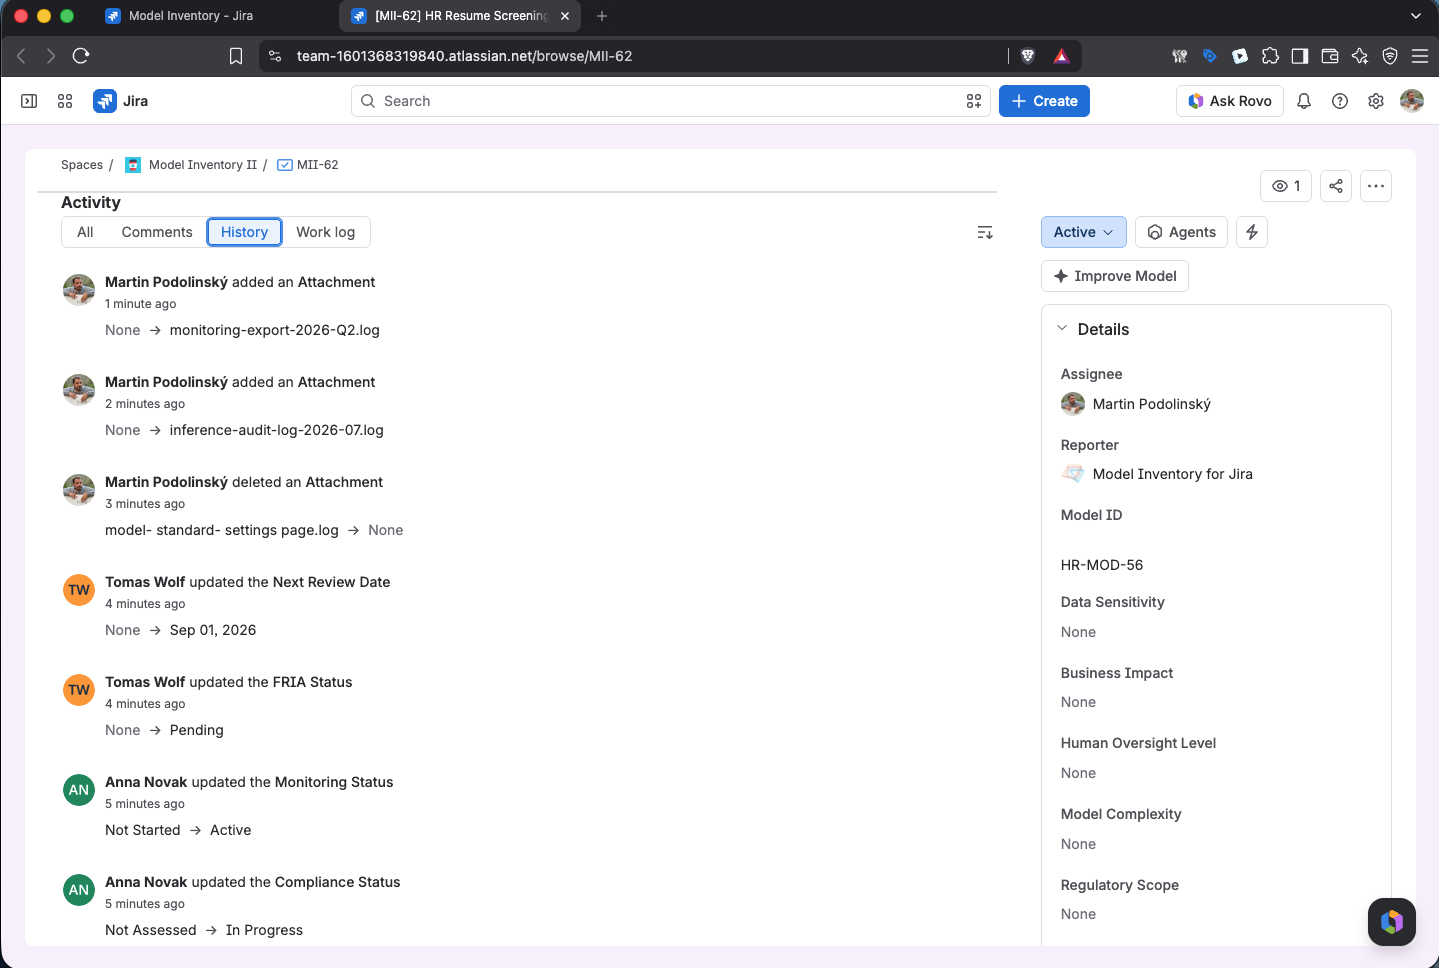Click the Model Inventory II space icon
Screen dimensions: 1439x968
133,165
